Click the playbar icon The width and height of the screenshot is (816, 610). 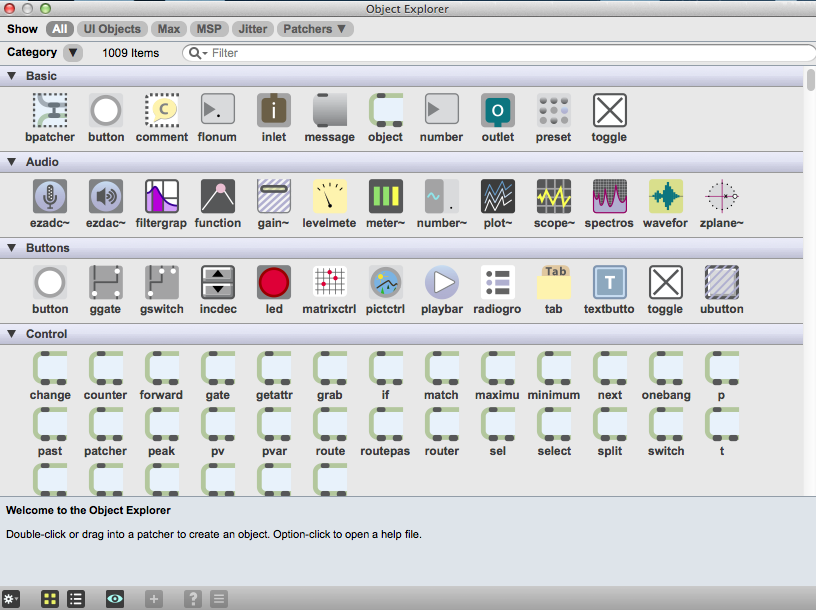442,282
